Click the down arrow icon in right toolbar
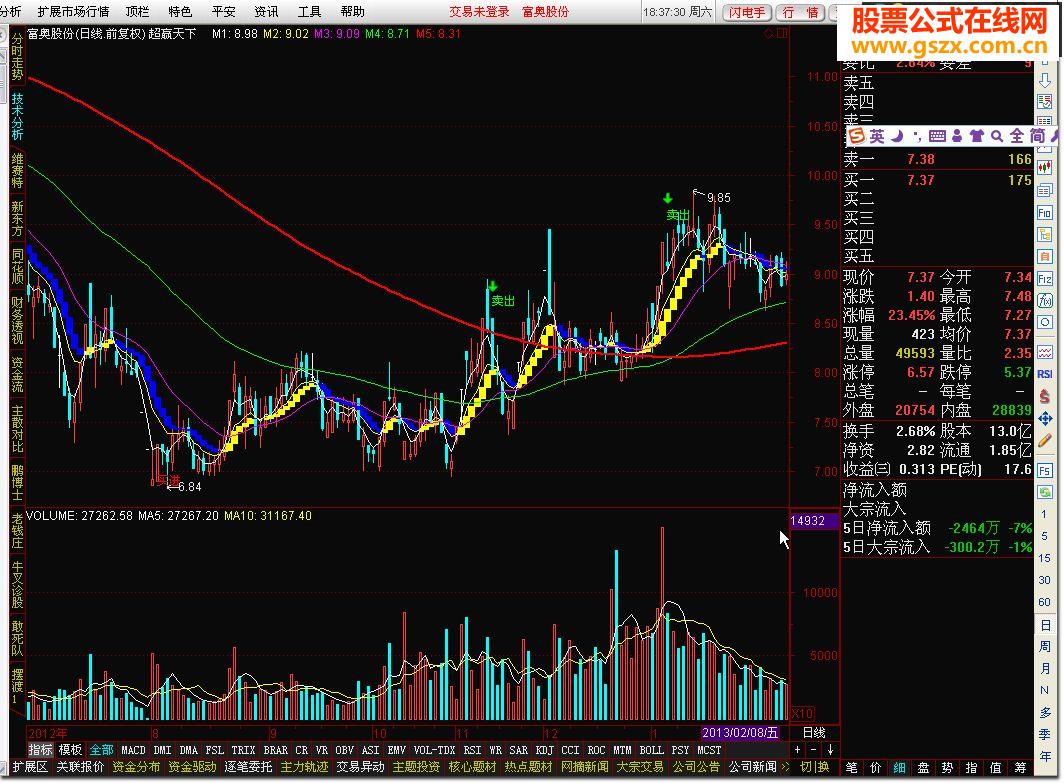 1045,79
